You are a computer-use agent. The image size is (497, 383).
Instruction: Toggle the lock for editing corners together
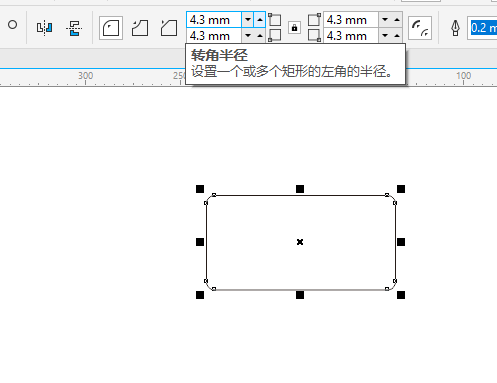click(294, 28)
